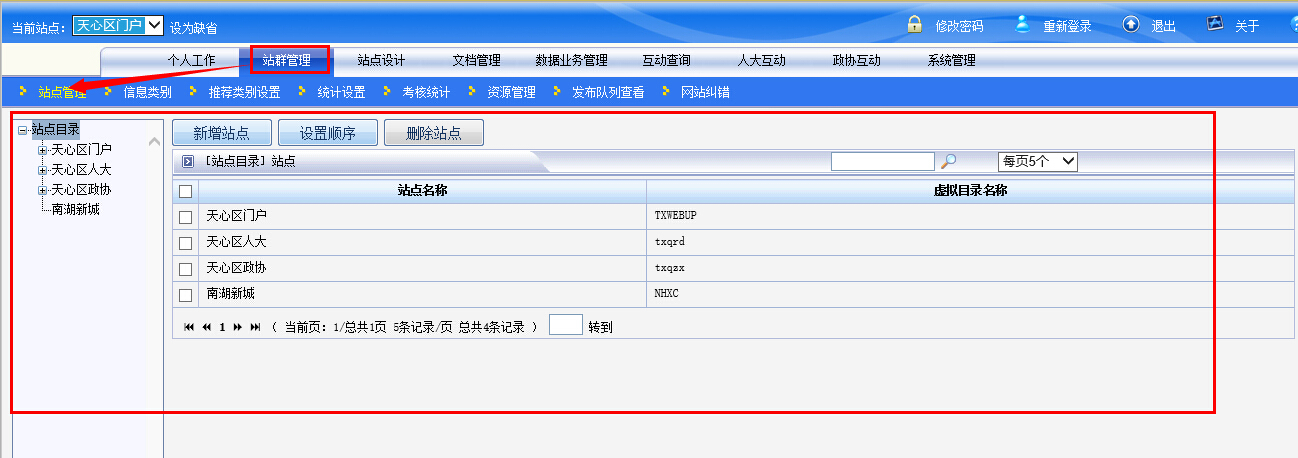Open 发布队列查看 submenu item

click(608, 92)
